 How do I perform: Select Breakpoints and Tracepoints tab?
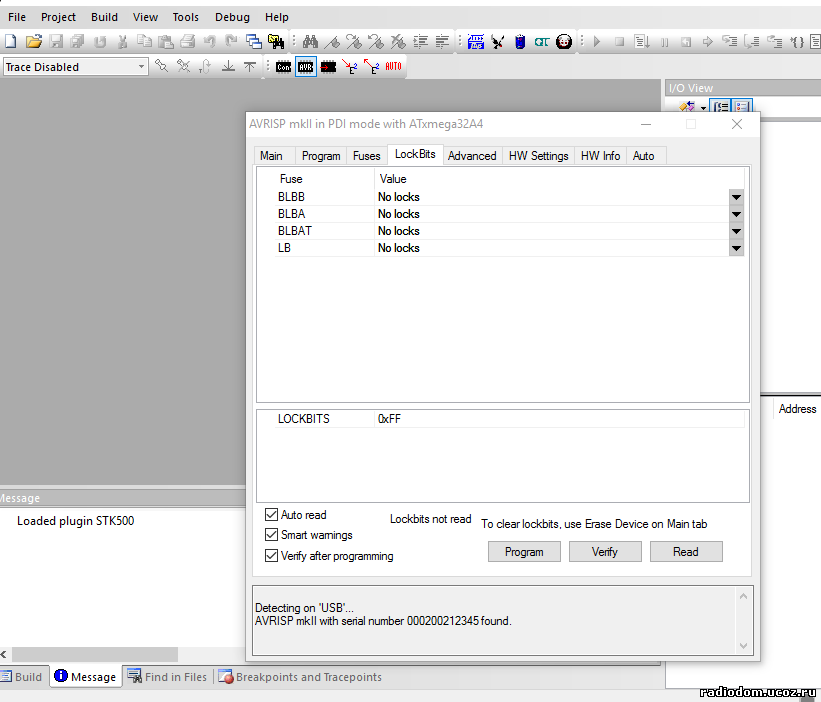pos(300,677)
